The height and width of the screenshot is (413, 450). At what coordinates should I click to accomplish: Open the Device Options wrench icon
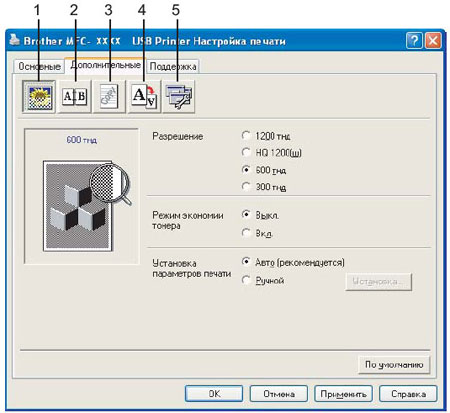179,97
